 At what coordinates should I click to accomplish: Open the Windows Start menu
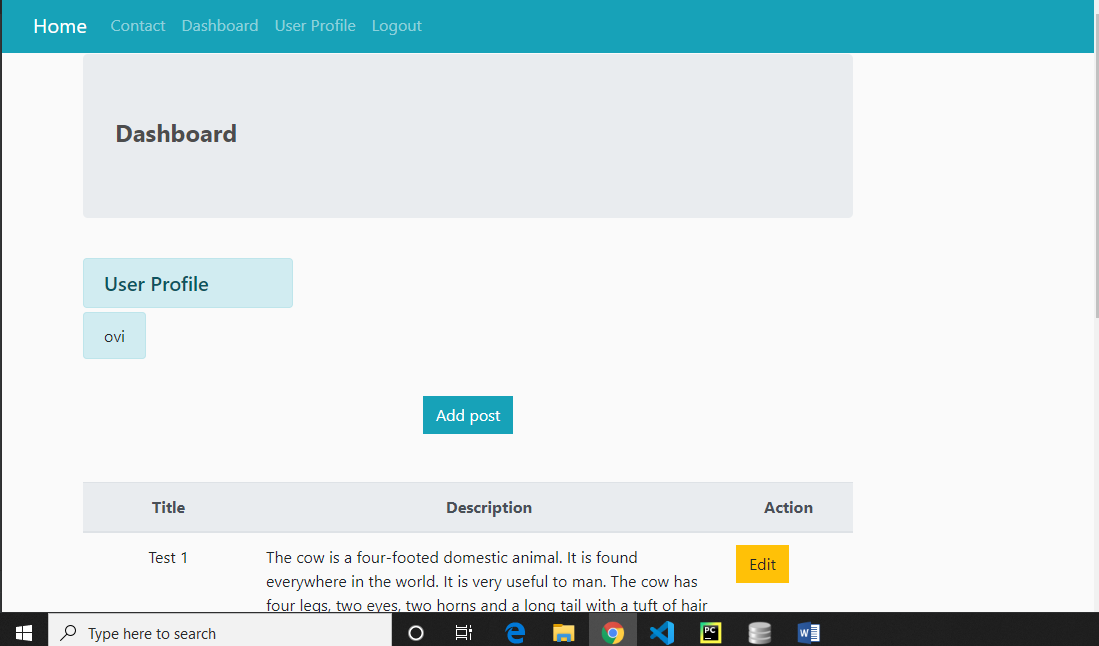(x=24, y=632)
